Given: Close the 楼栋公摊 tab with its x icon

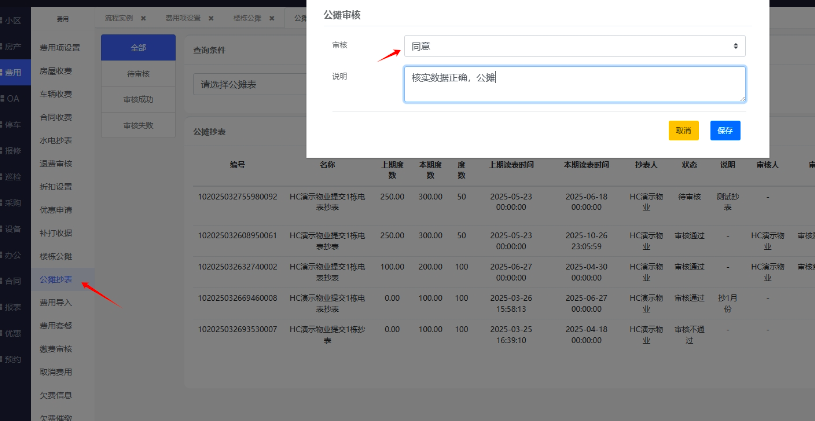Looking at the screenshot, I should 271,18.
